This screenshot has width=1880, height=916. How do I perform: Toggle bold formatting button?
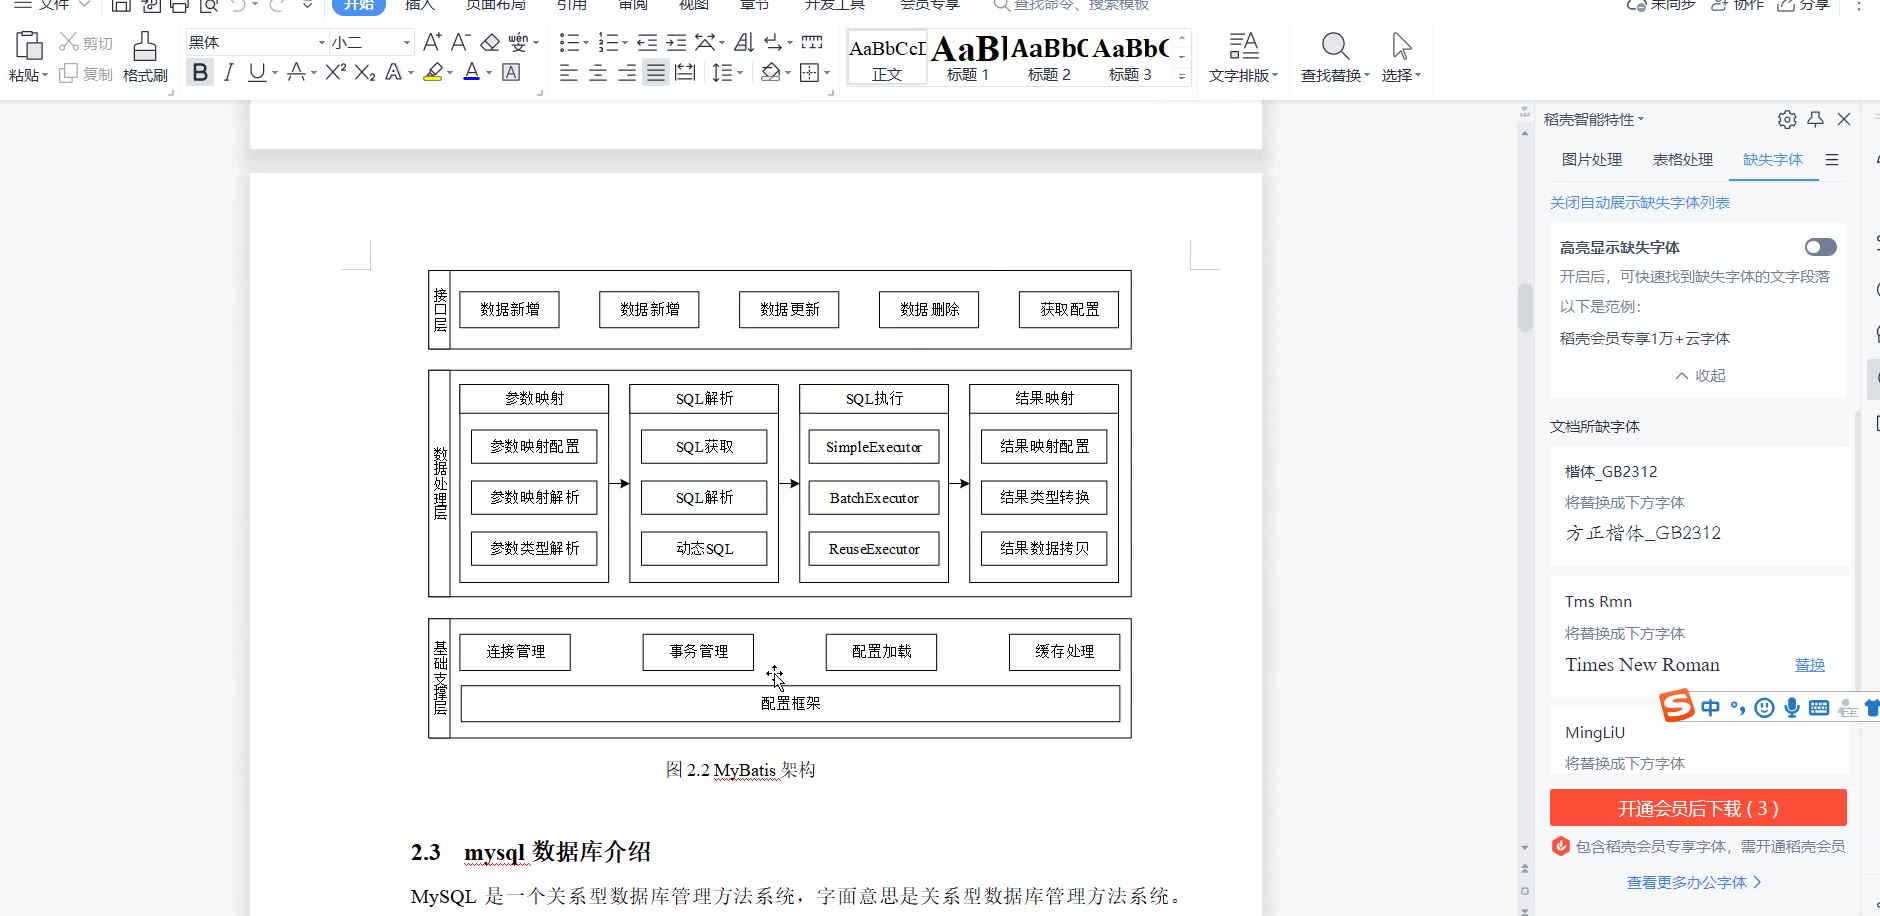200,72
